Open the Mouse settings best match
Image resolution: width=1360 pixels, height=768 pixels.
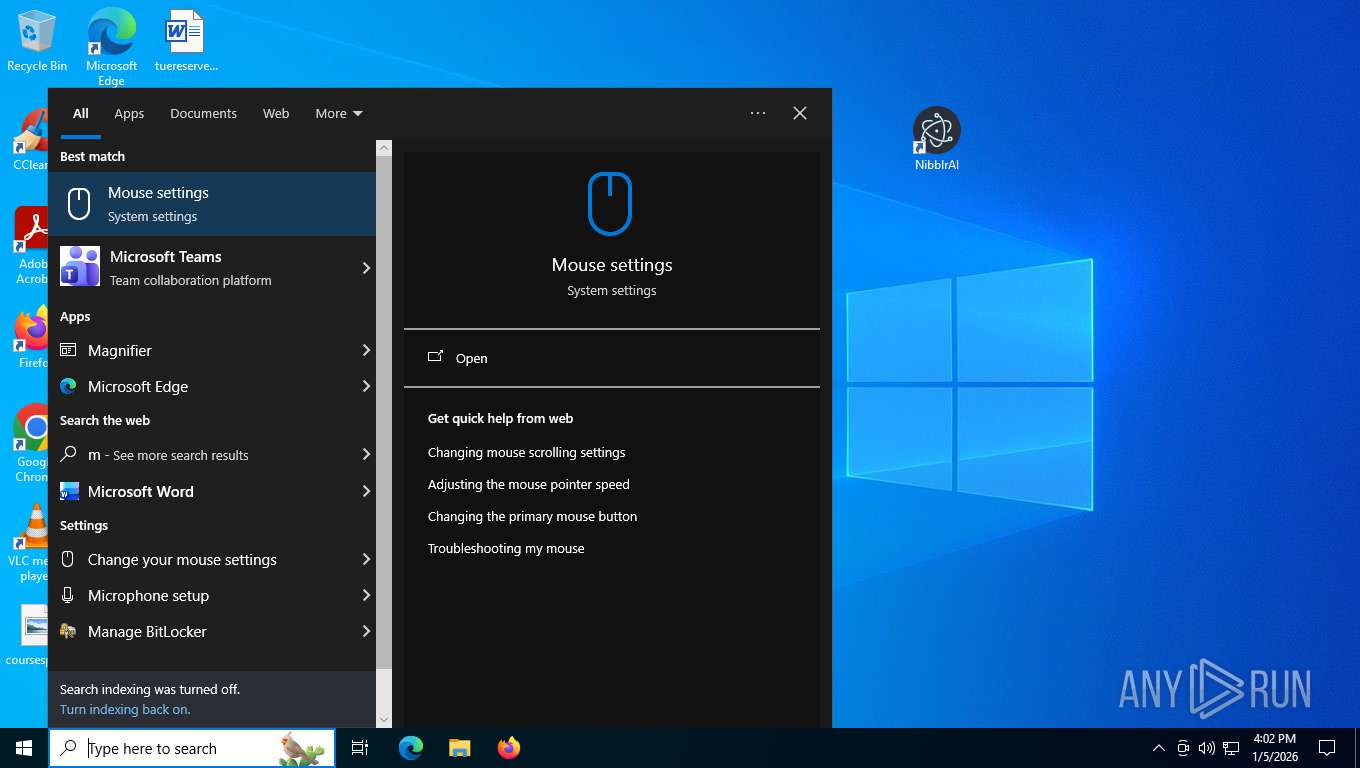pyautogui.click(x=212, y=204)
